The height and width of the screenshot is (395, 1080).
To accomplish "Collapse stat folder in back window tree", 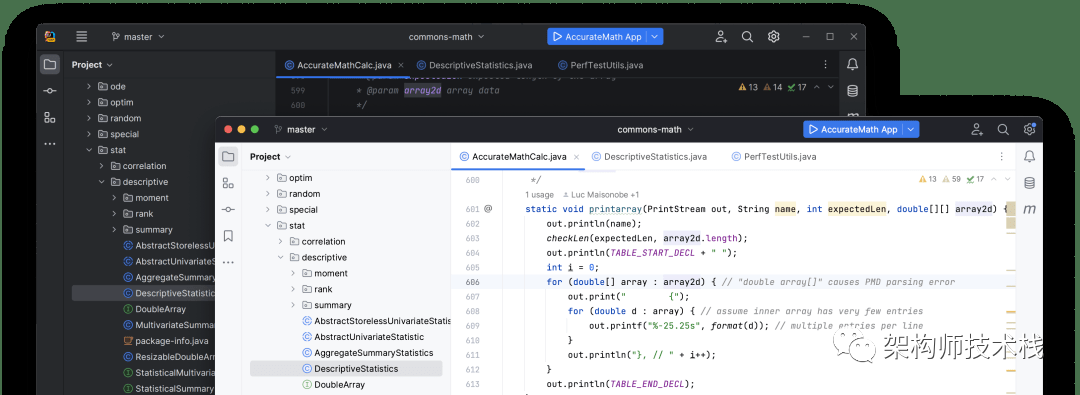I will pos(89,150).
